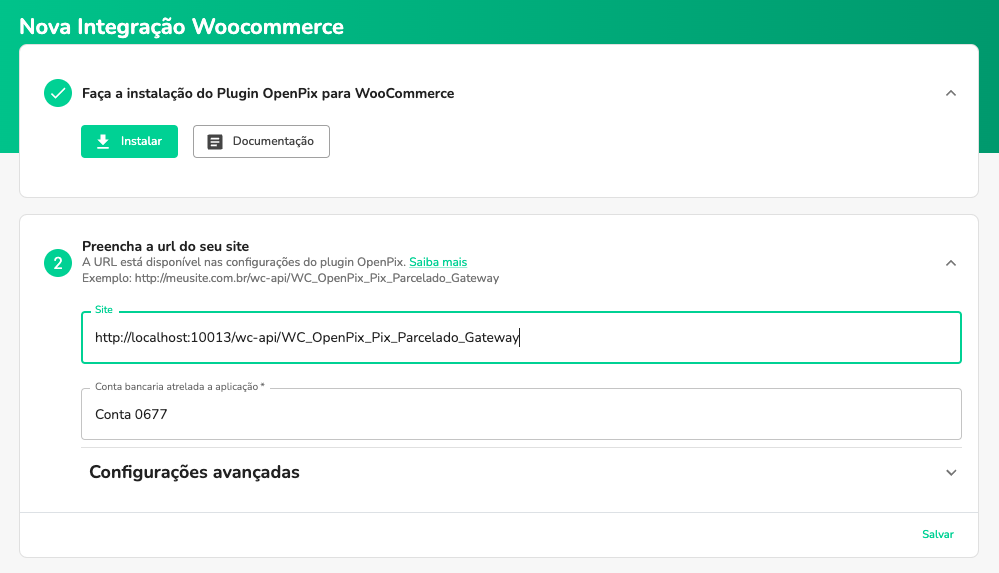Click the step 2 number circle
Image resolution: width=999 pixels, height=573 pixels.
tap(57, 263)
